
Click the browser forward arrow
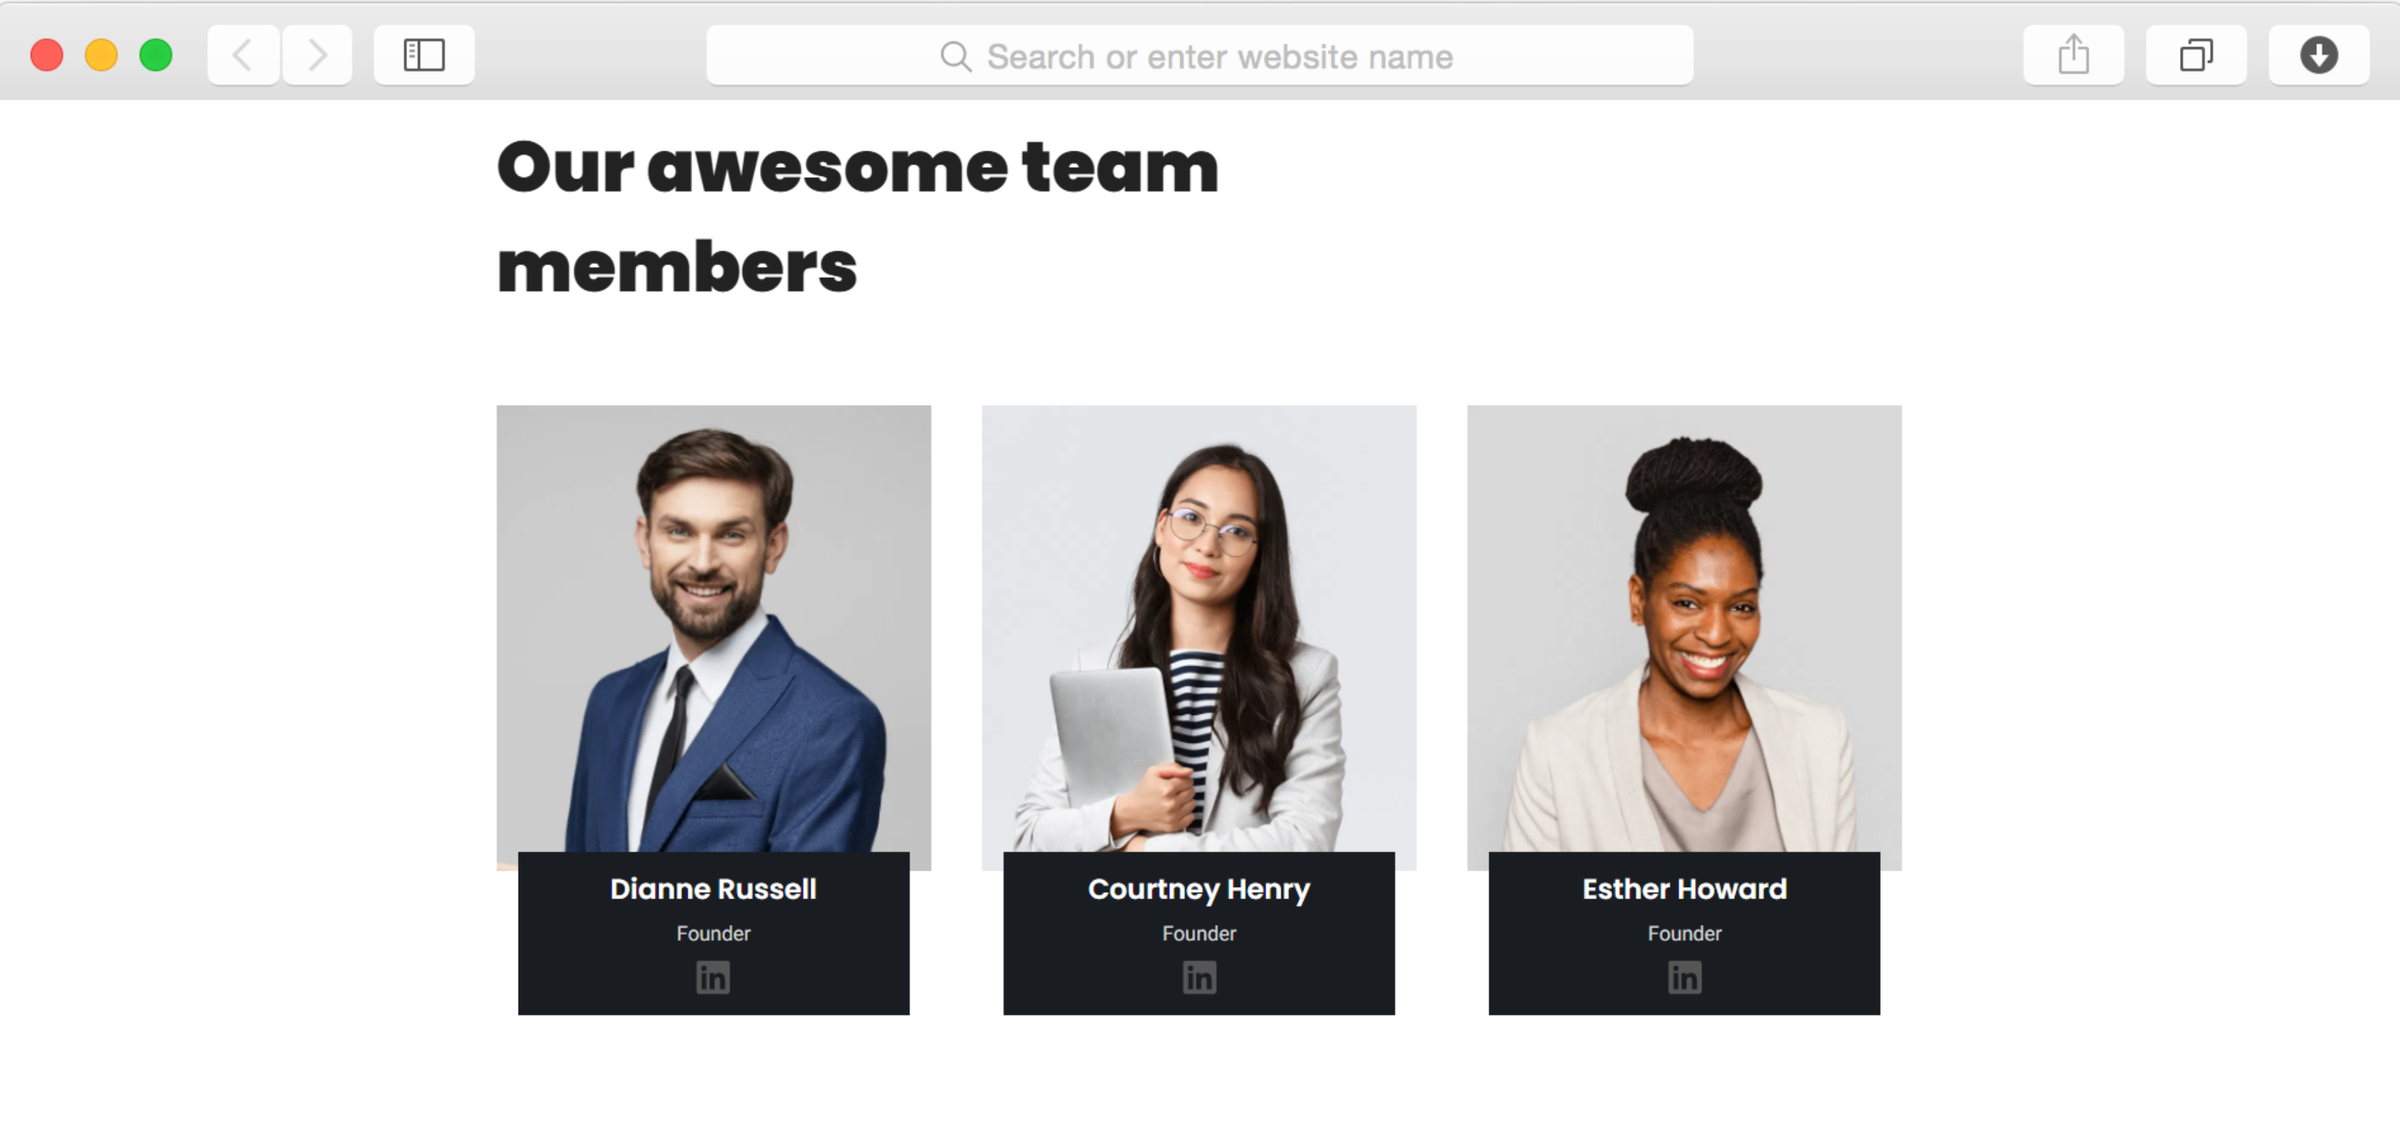click(317, 55)
